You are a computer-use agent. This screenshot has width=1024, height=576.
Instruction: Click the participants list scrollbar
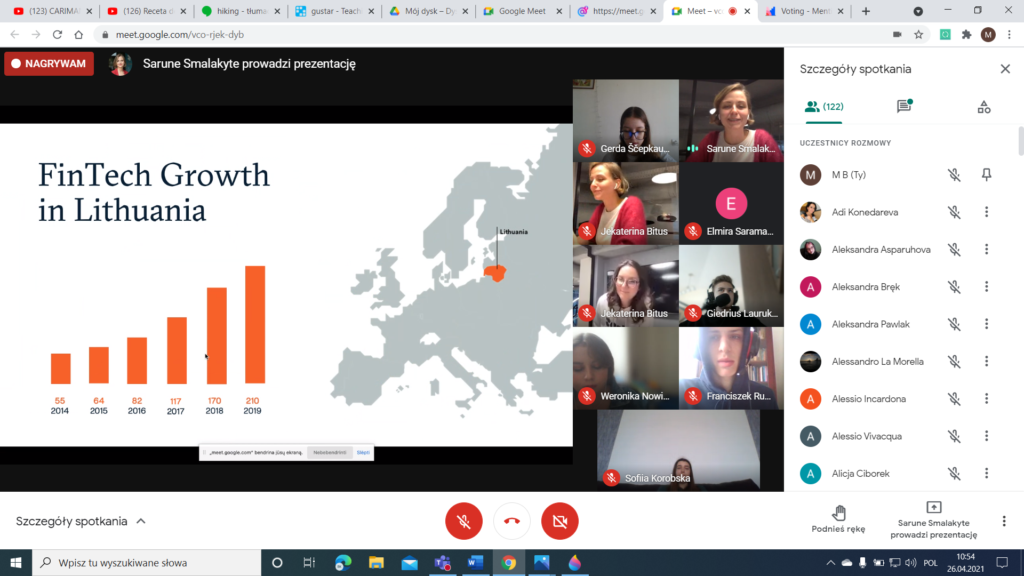tap(1019, 140)
